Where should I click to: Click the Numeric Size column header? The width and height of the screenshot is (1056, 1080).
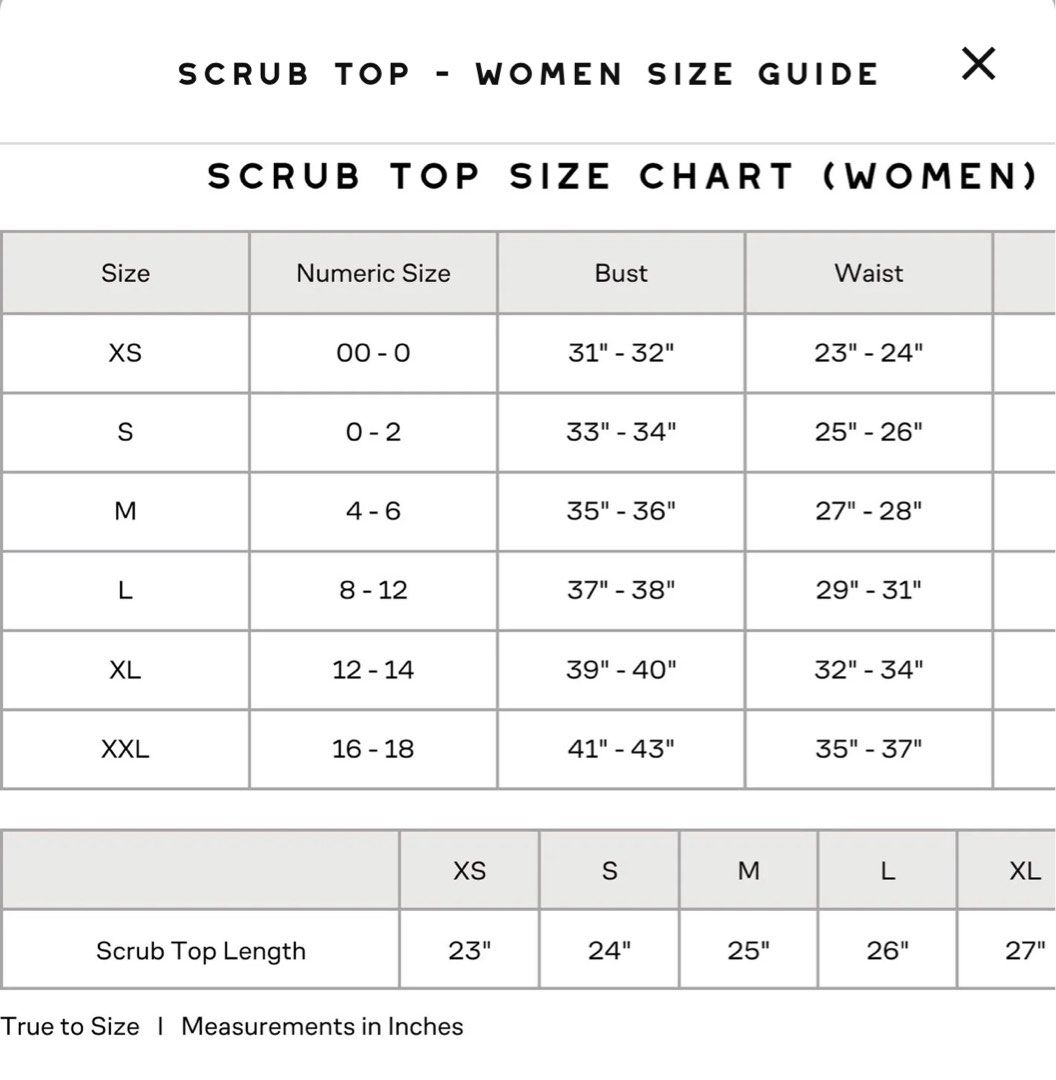click(373, 273)
